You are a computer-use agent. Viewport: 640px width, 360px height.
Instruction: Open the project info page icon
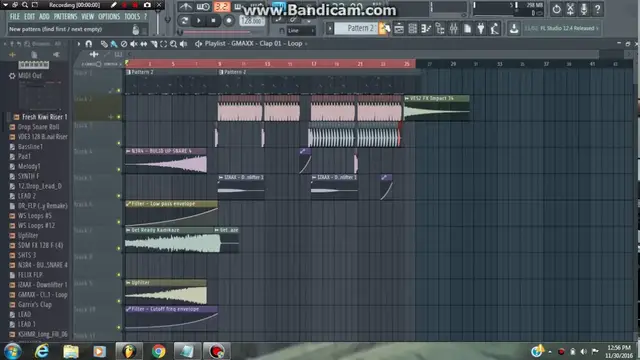[x=467, y=28]
